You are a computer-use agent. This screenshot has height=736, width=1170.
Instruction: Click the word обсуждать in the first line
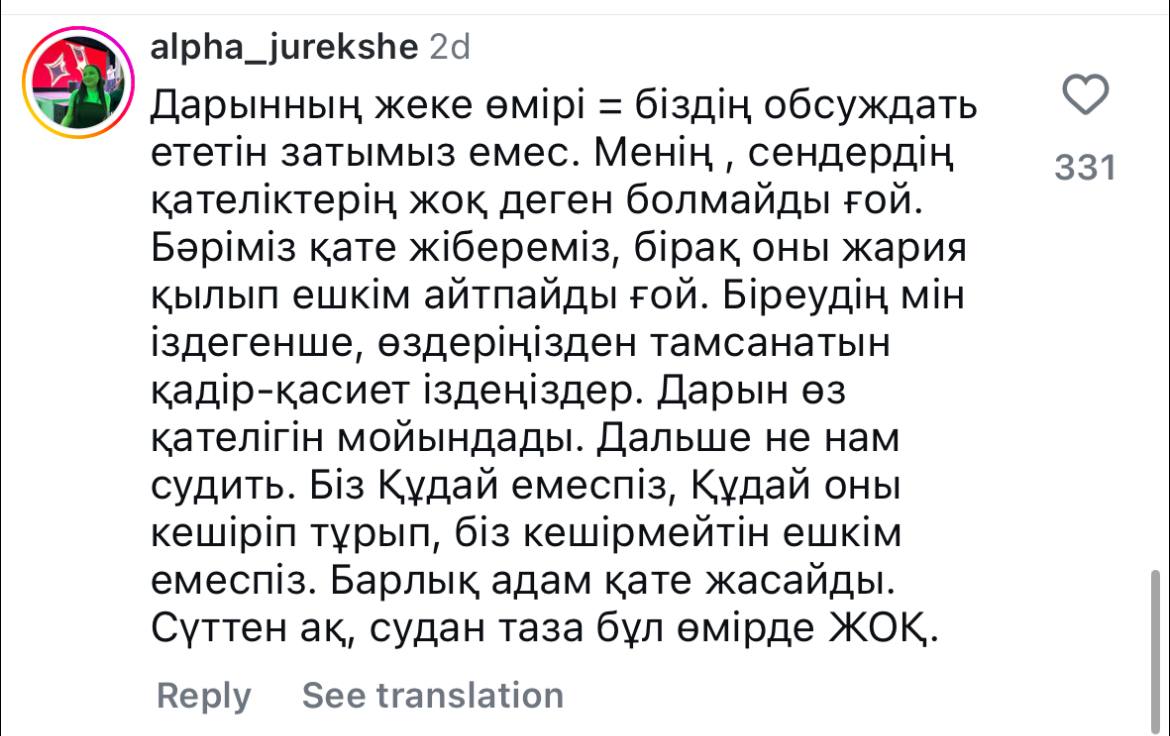click(x=870, y=106)
